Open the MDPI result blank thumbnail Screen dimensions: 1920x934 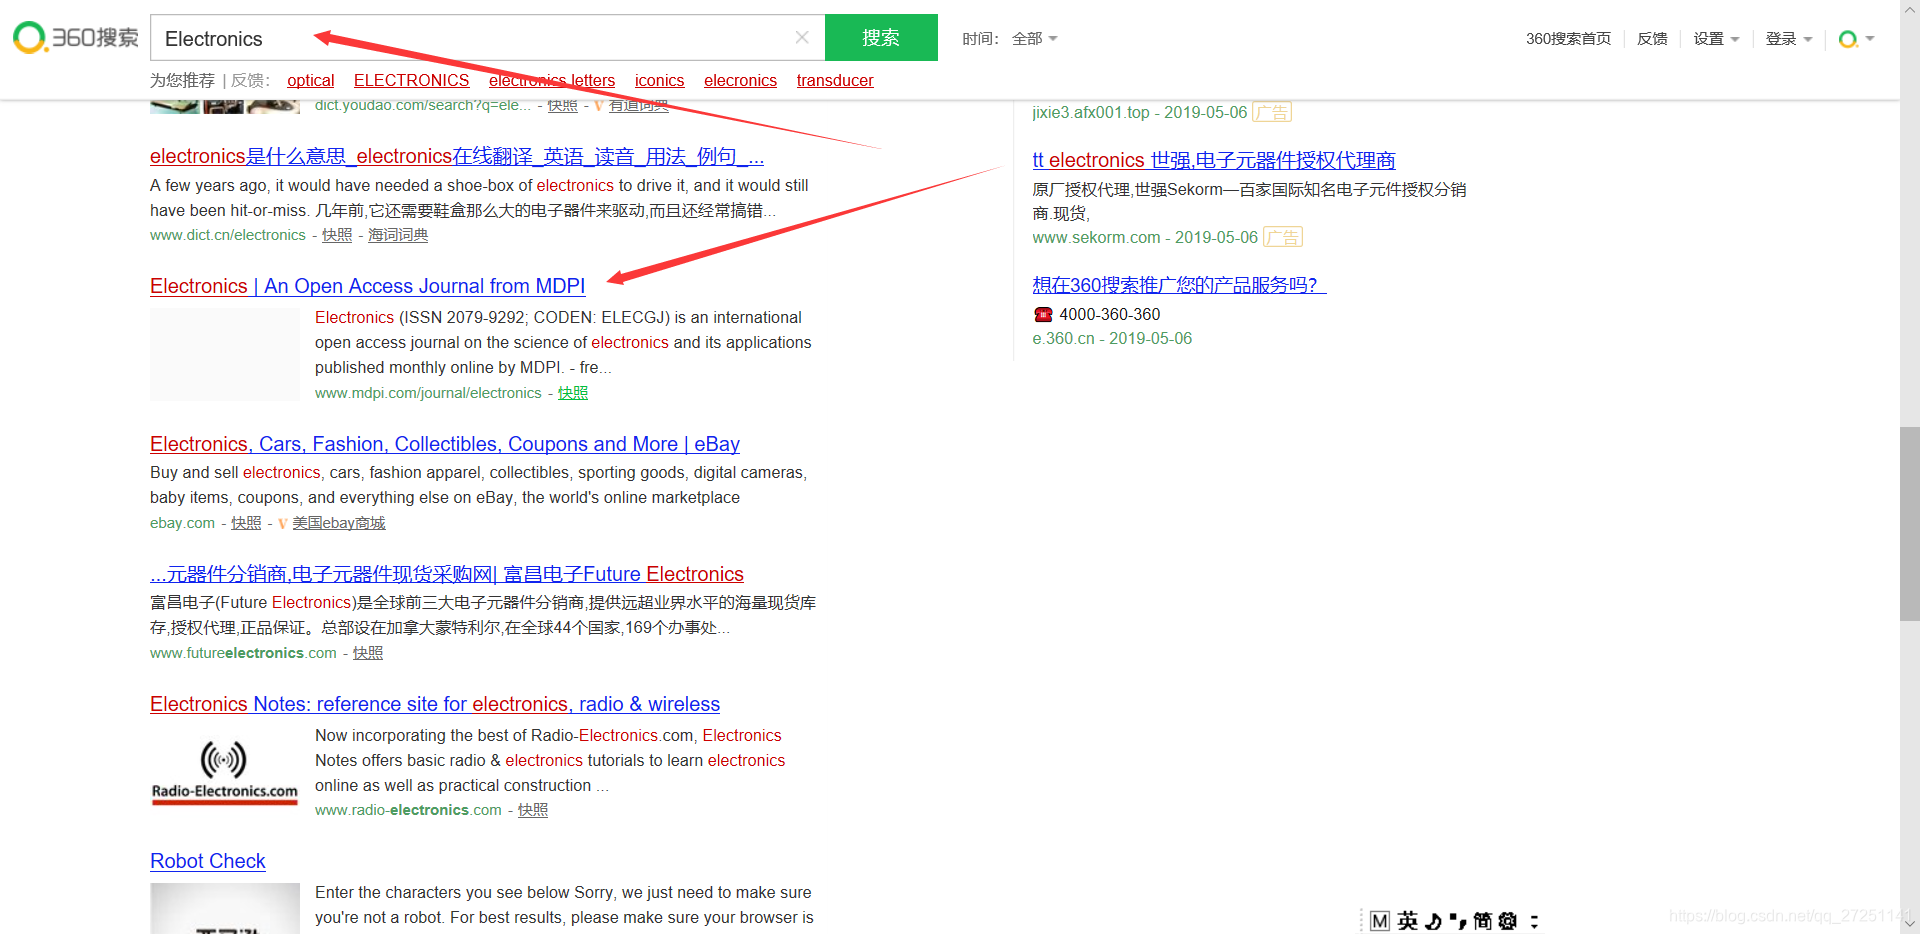coord(225,353)
